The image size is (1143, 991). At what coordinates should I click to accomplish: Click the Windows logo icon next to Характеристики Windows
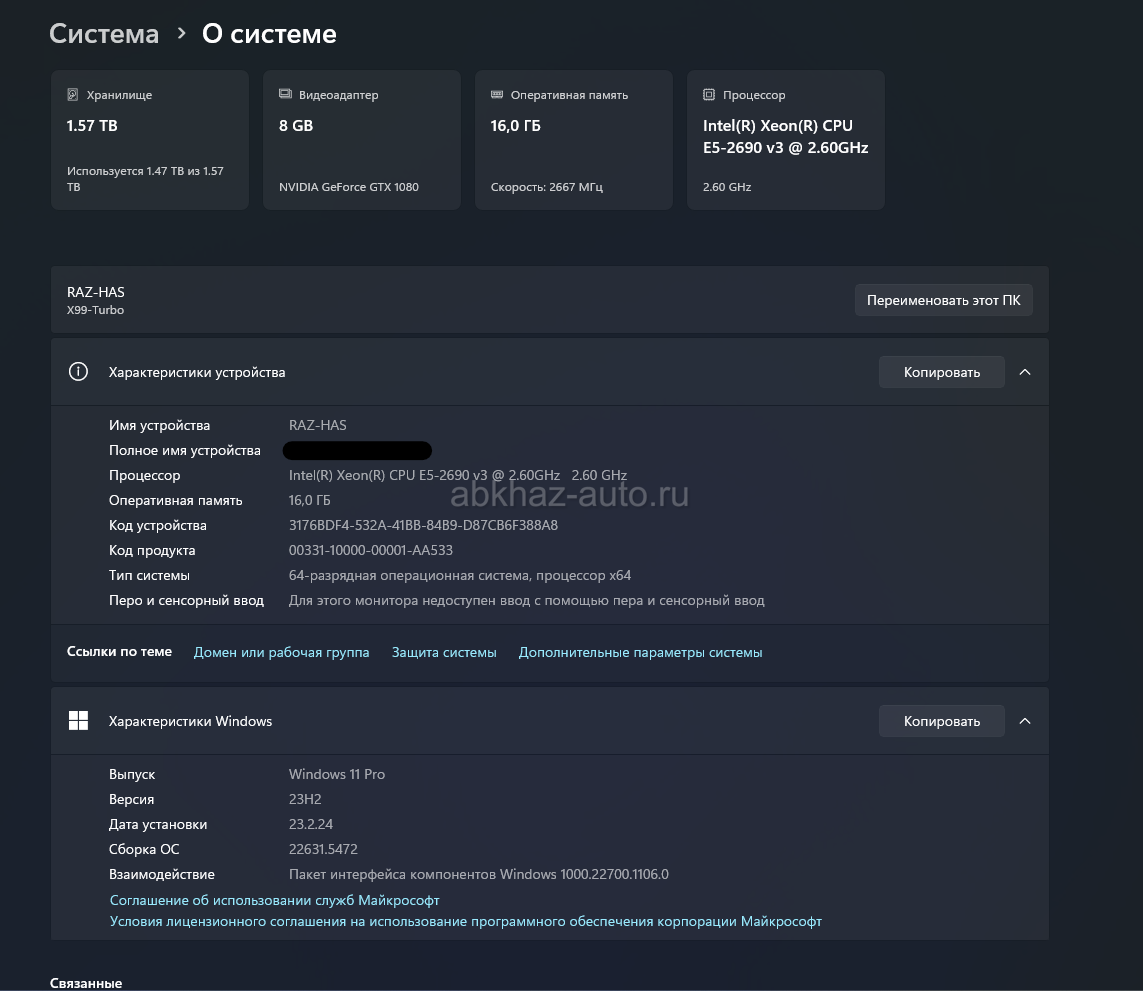click(78, 720)
